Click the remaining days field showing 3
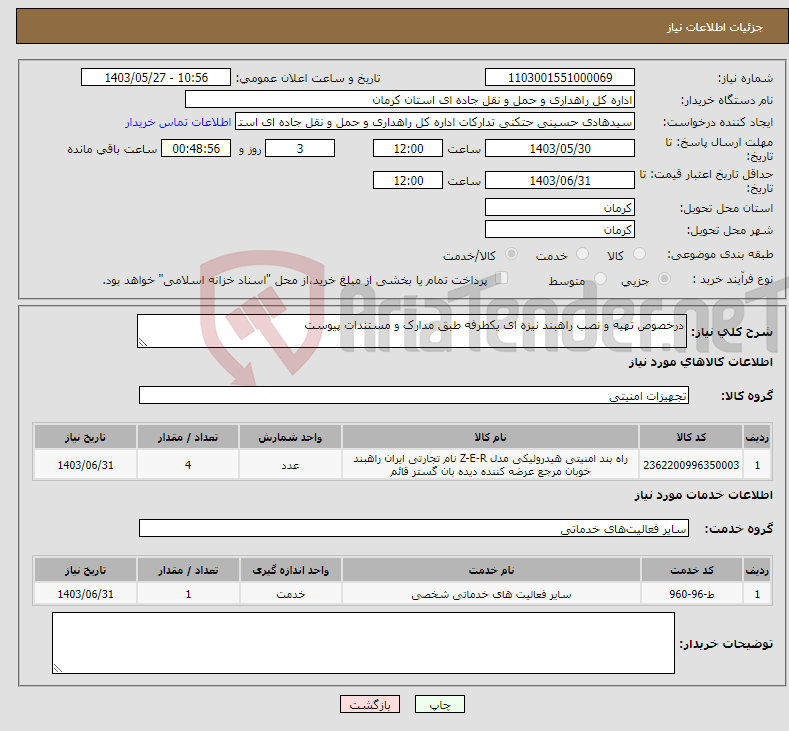Screen dimensions: 789x731 300,148
